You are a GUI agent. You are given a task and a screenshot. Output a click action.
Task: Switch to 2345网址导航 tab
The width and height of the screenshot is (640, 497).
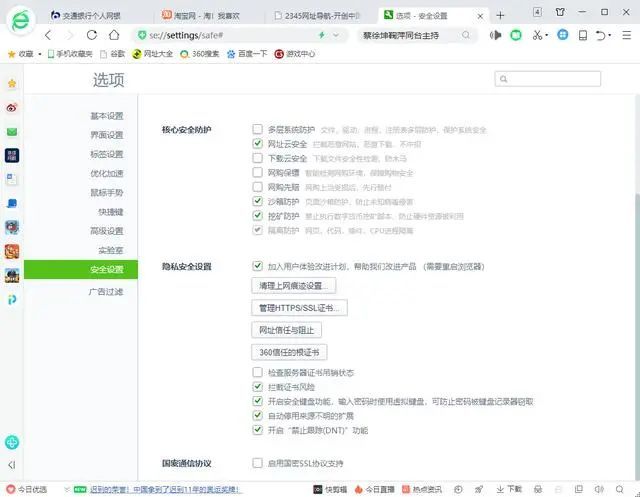(318, 16)
